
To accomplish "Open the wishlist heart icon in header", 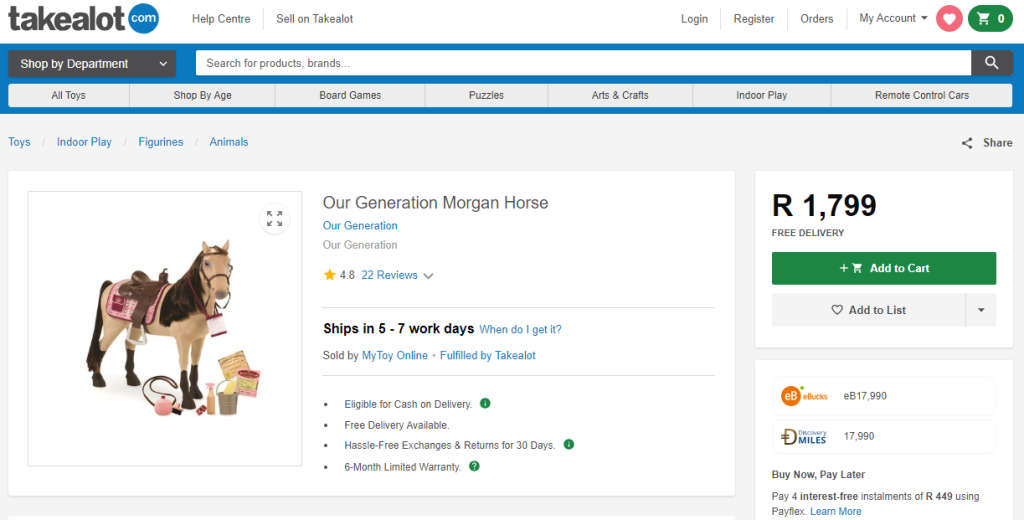I will pos(949,18).
